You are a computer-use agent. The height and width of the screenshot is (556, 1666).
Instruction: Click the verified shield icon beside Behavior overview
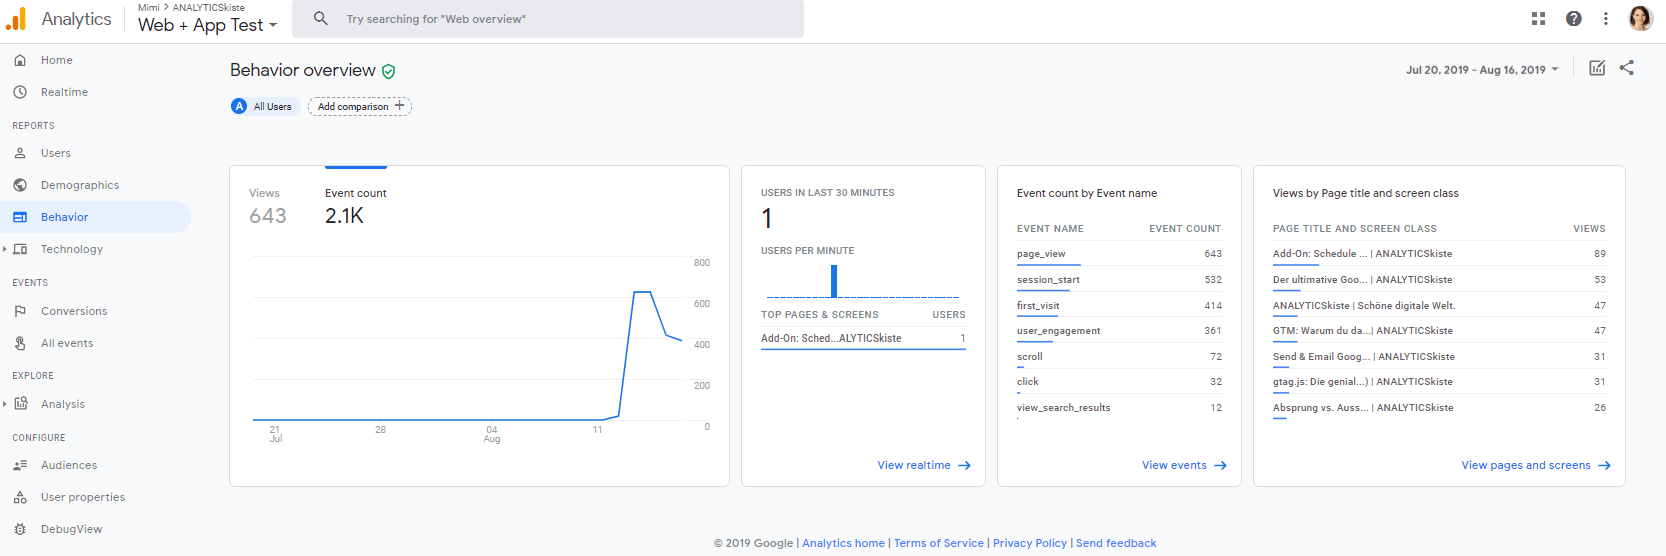tap(388, 71)
